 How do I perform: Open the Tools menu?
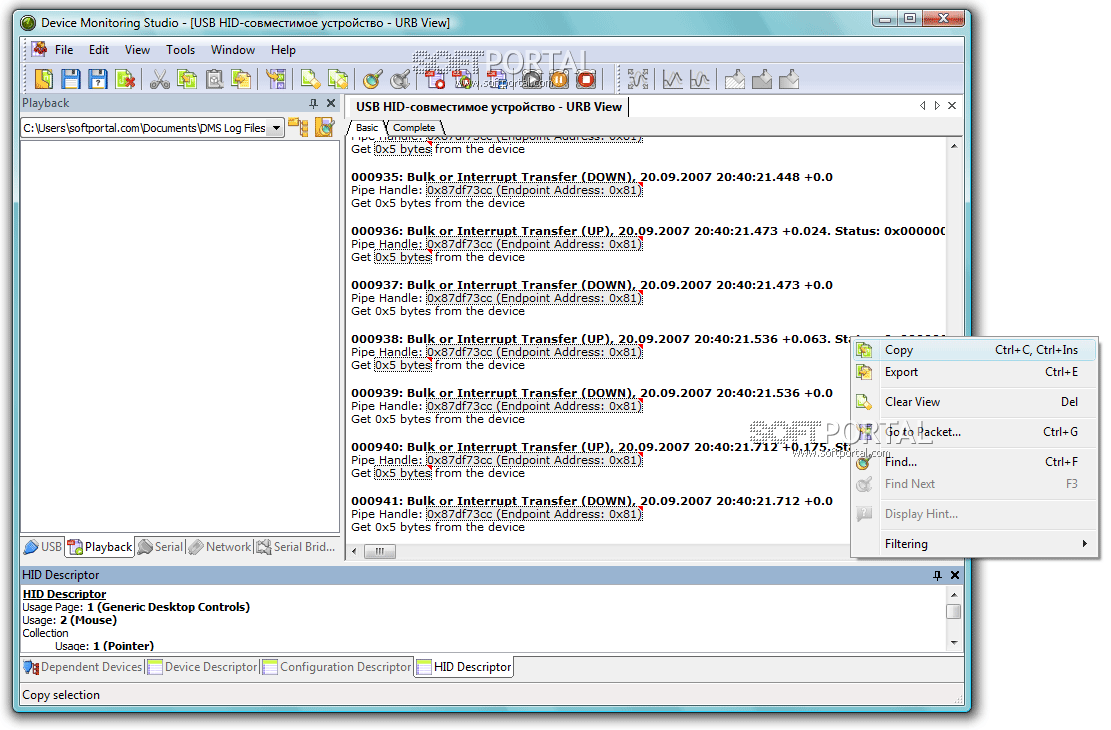(181, 50)
